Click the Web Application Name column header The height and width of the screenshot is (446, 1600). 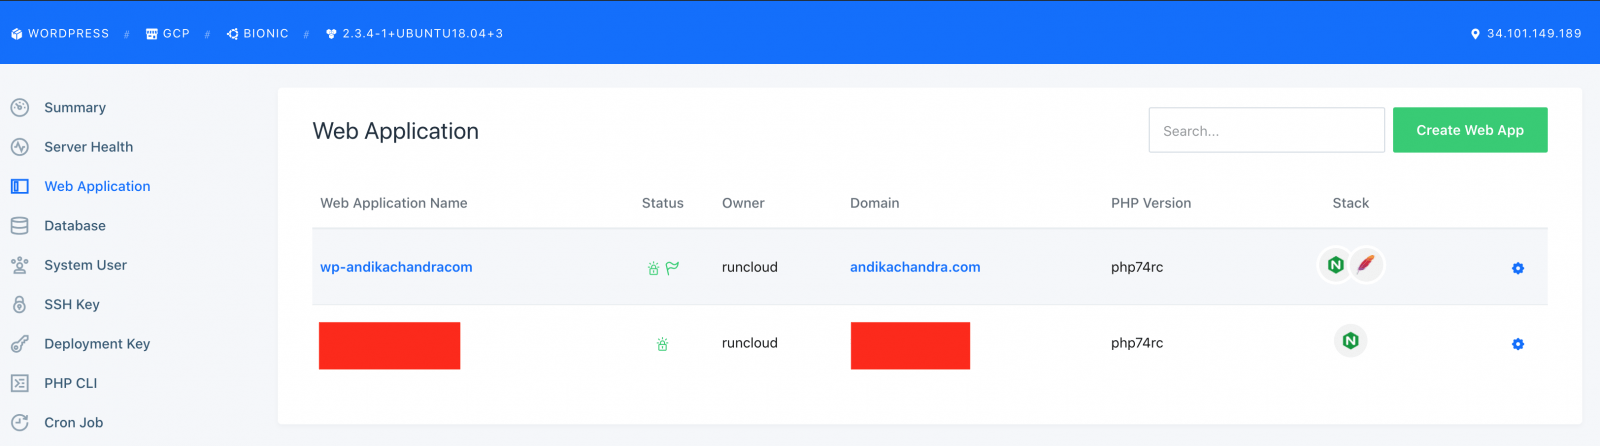pyautogui.click(x=394, y=203)
